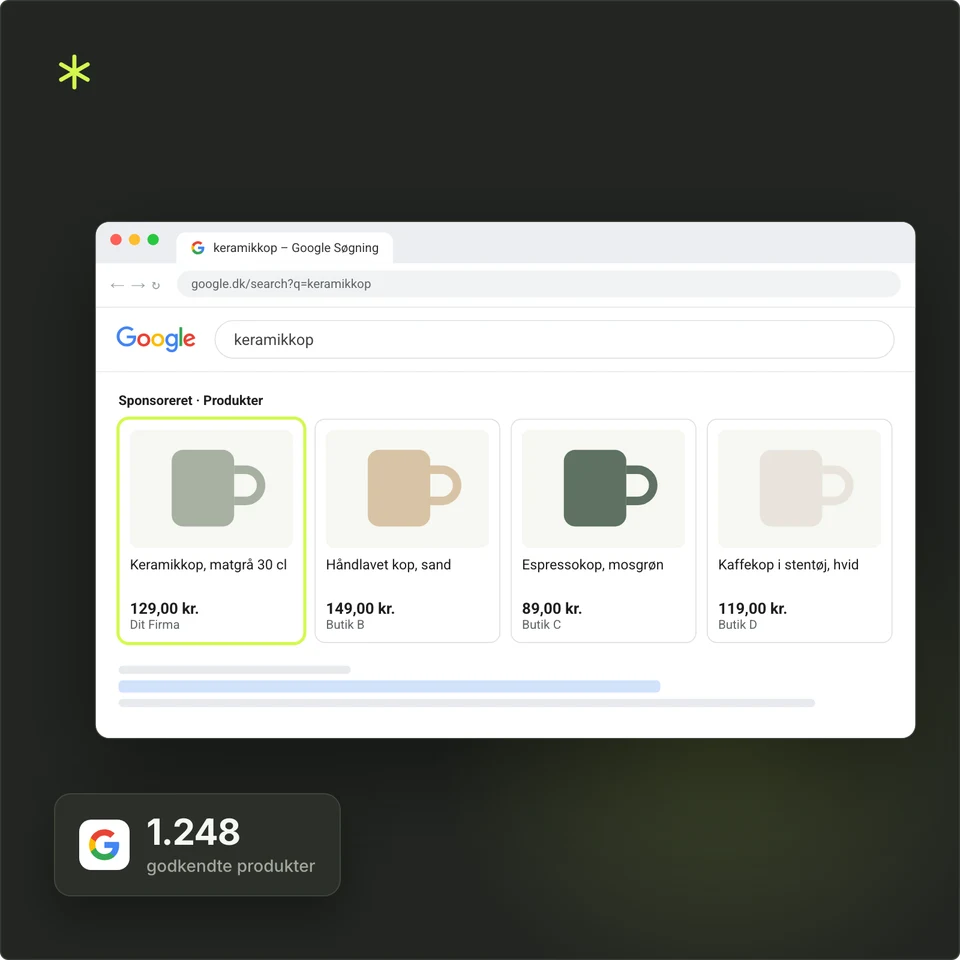
Task: Click the godkendte produkter label
Action: click(x=231, y=866)
